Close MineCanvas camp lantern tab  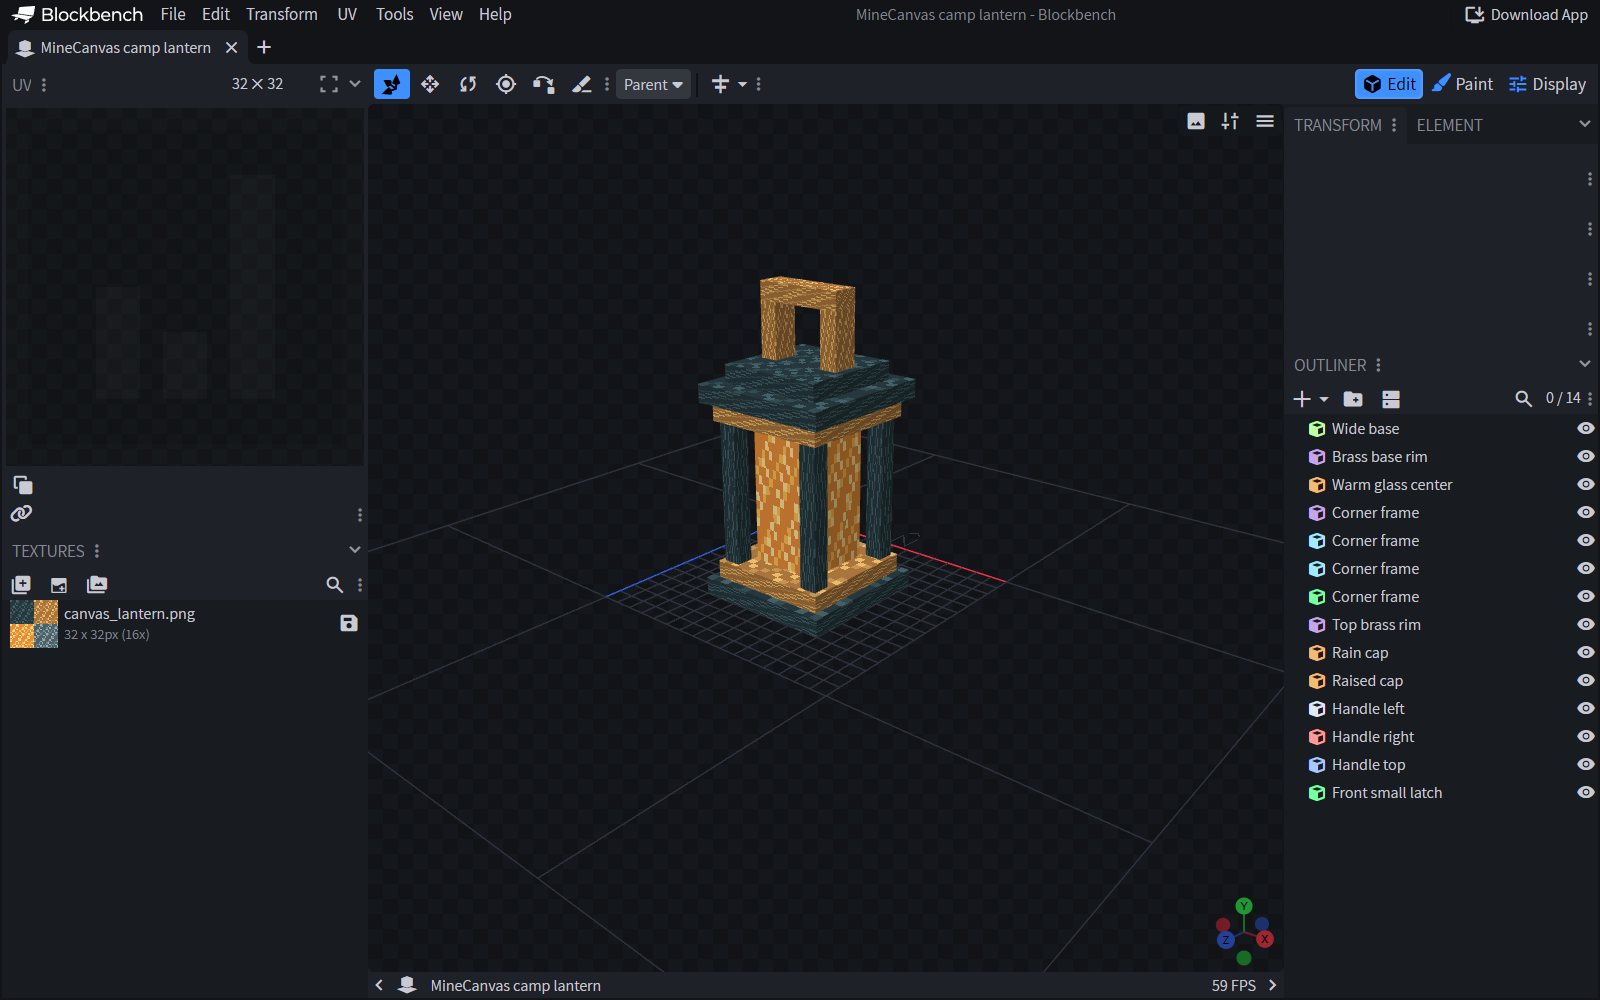(232, 47)
